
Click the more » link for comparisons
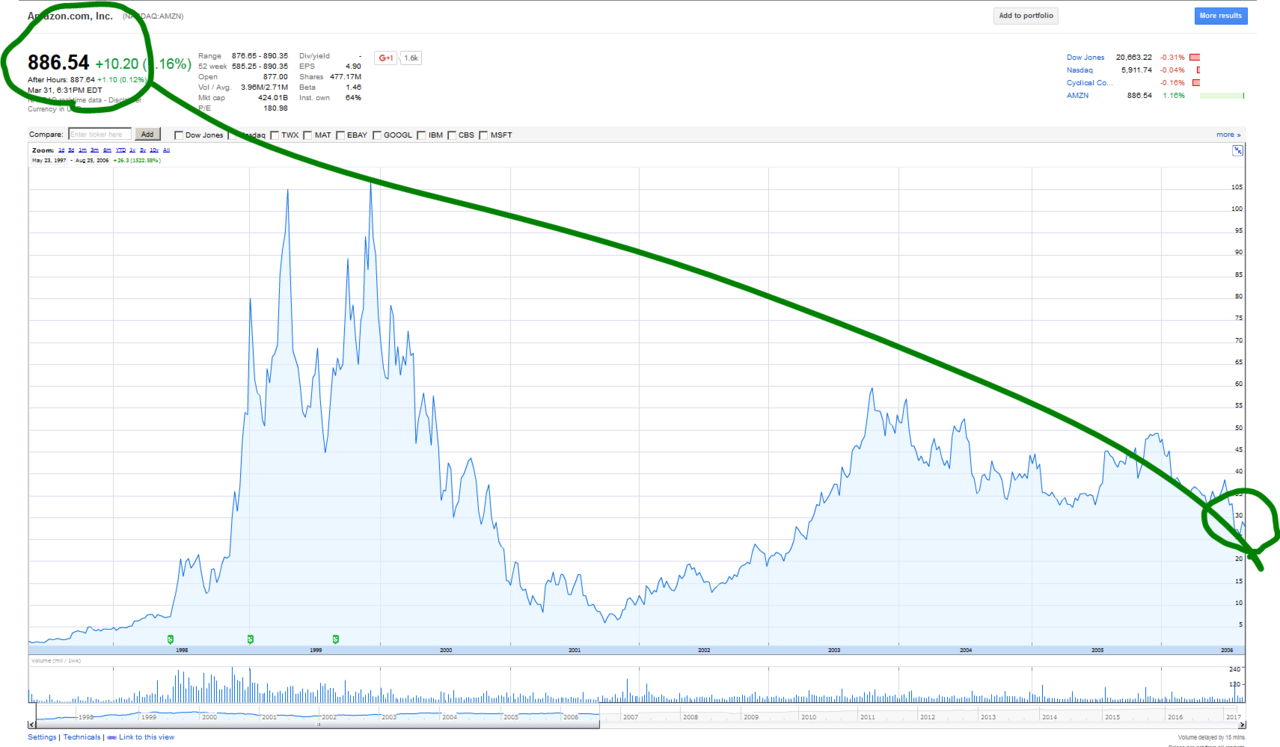(1228, 134)
